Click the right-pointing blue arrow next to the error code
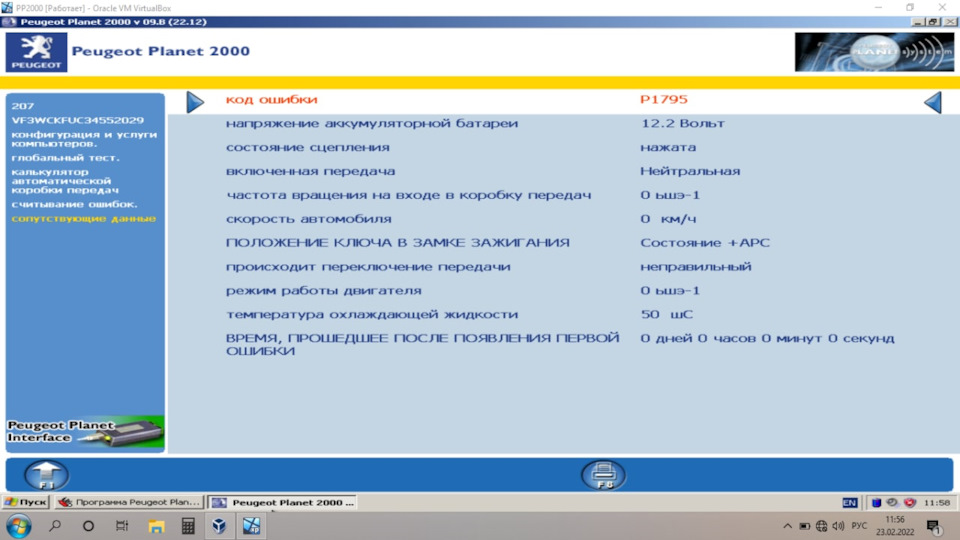 tap(195, 102)
